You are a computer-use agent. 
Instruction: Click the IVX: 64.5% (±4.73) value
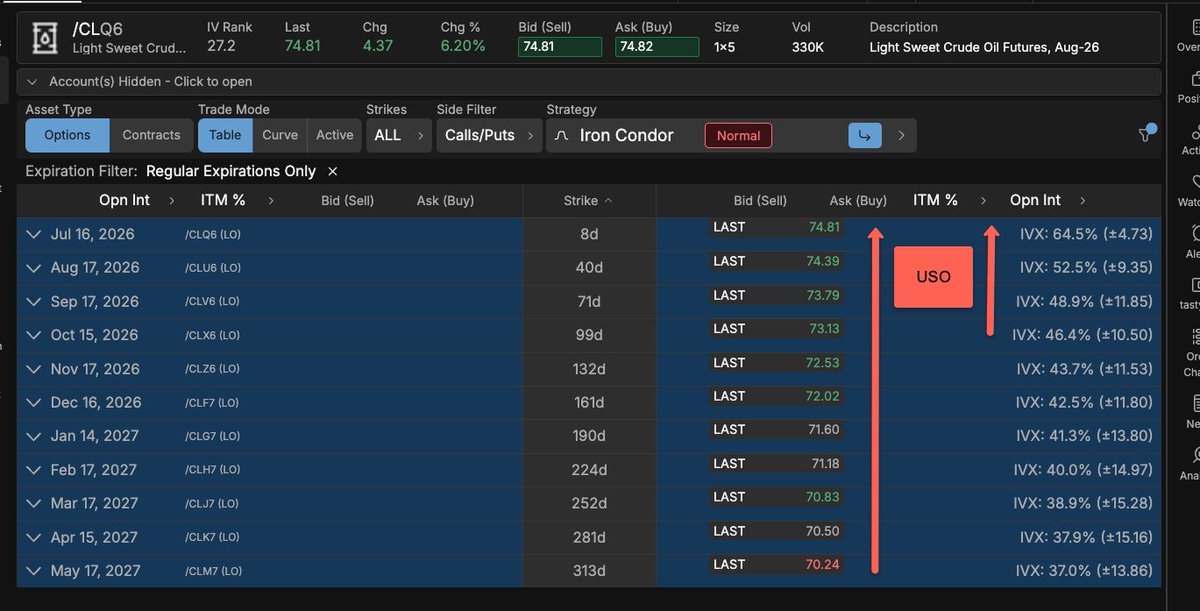click(1086, 234)
